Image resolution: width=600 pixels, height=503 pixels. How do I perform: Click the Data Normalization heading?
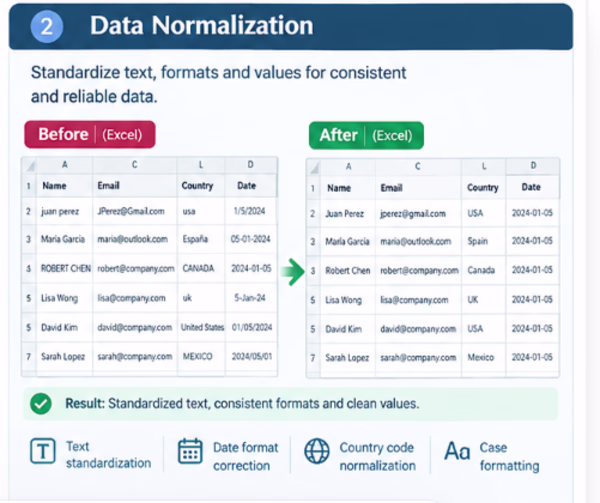(x=202, y=26)
